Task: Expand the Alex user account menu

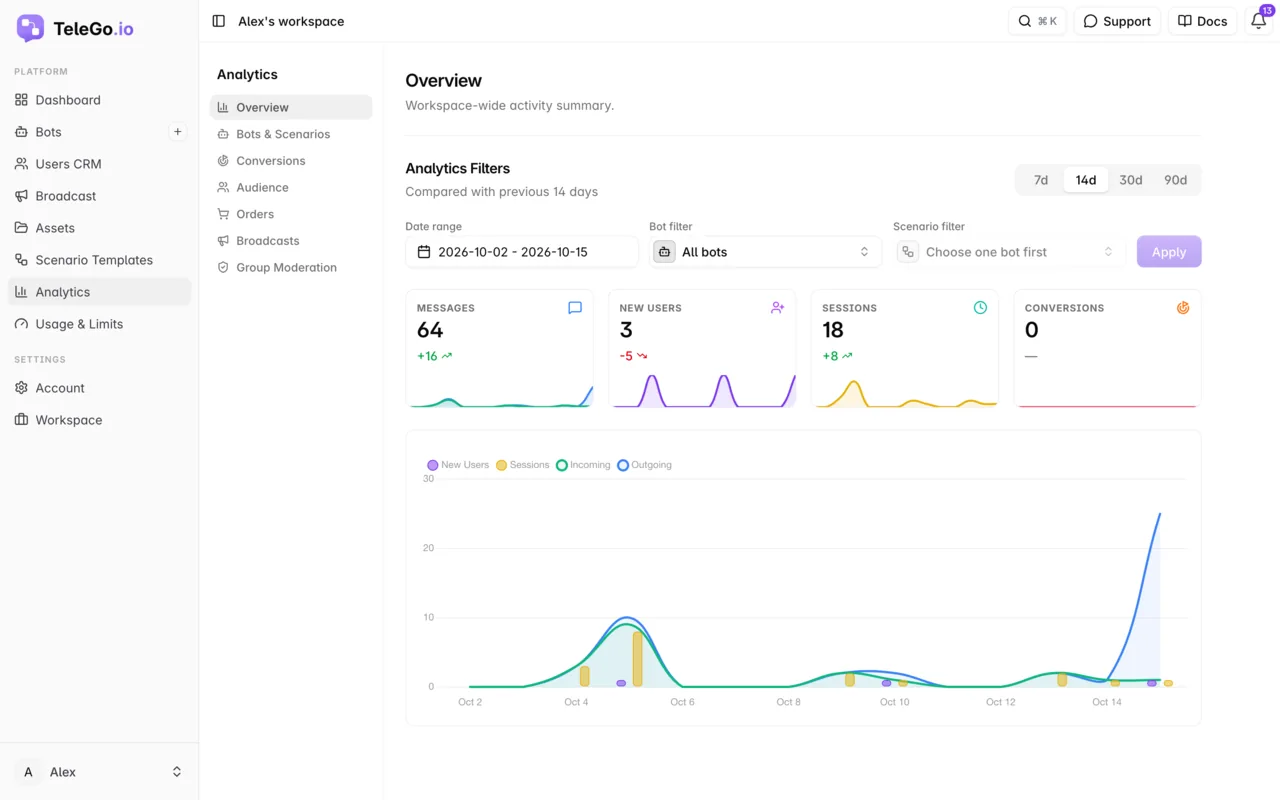Action: (x=100, y=772)
